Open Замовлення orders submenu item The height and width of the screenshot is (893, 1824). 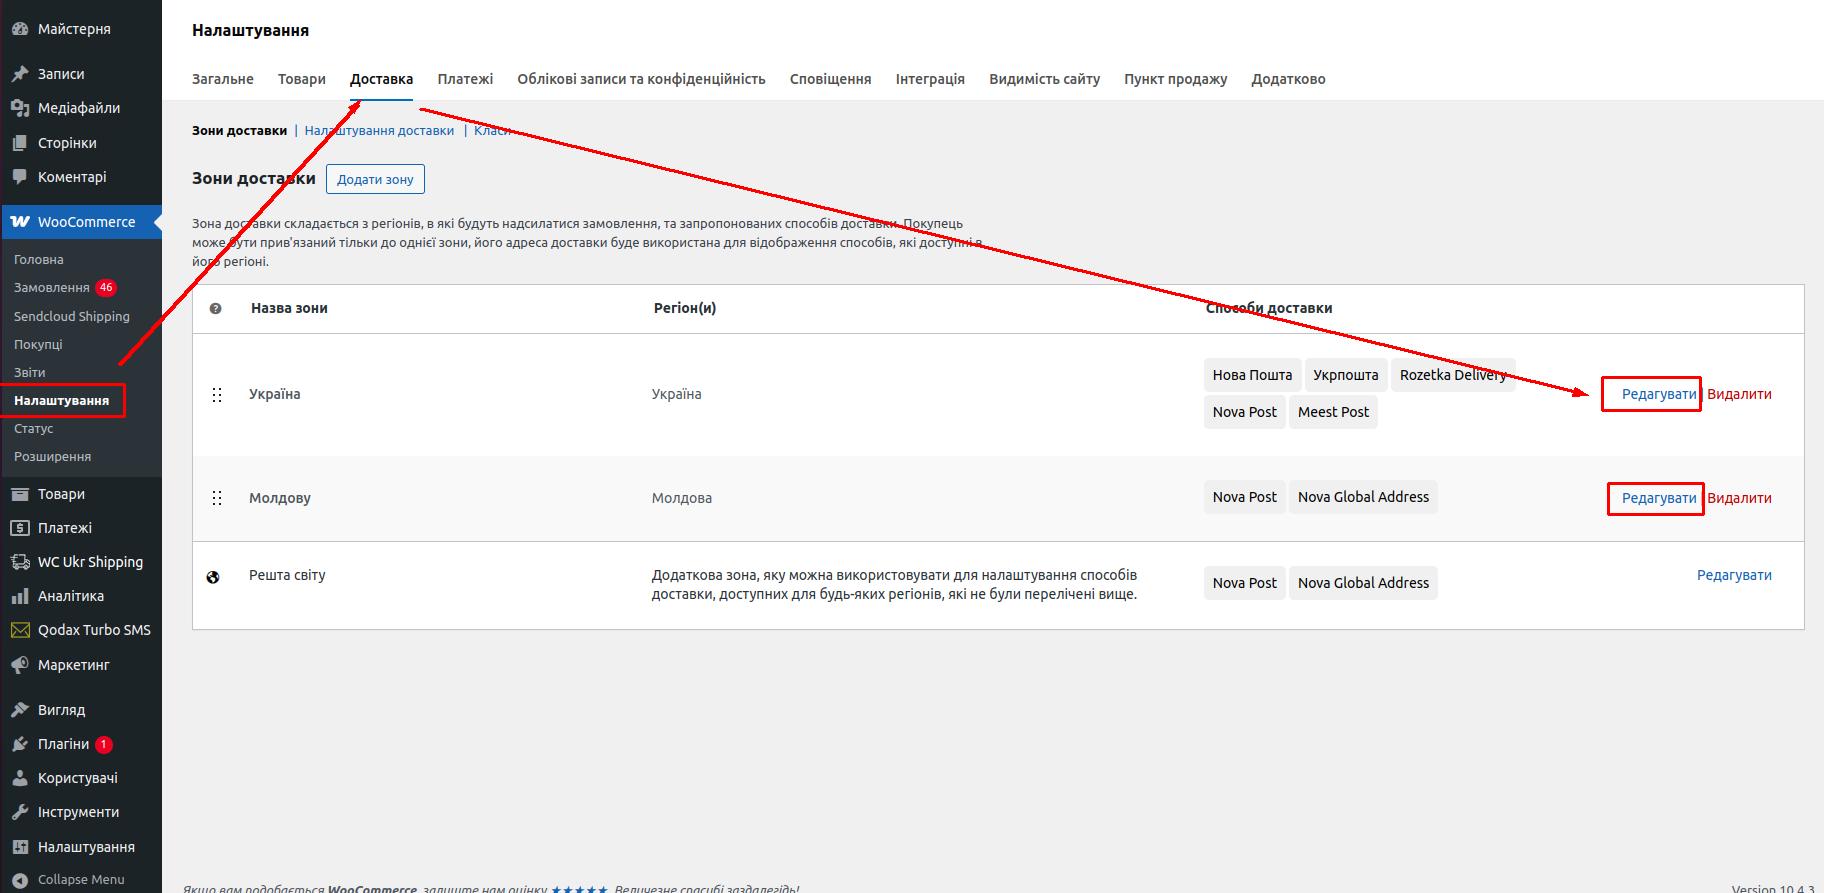tap(52, 288)
